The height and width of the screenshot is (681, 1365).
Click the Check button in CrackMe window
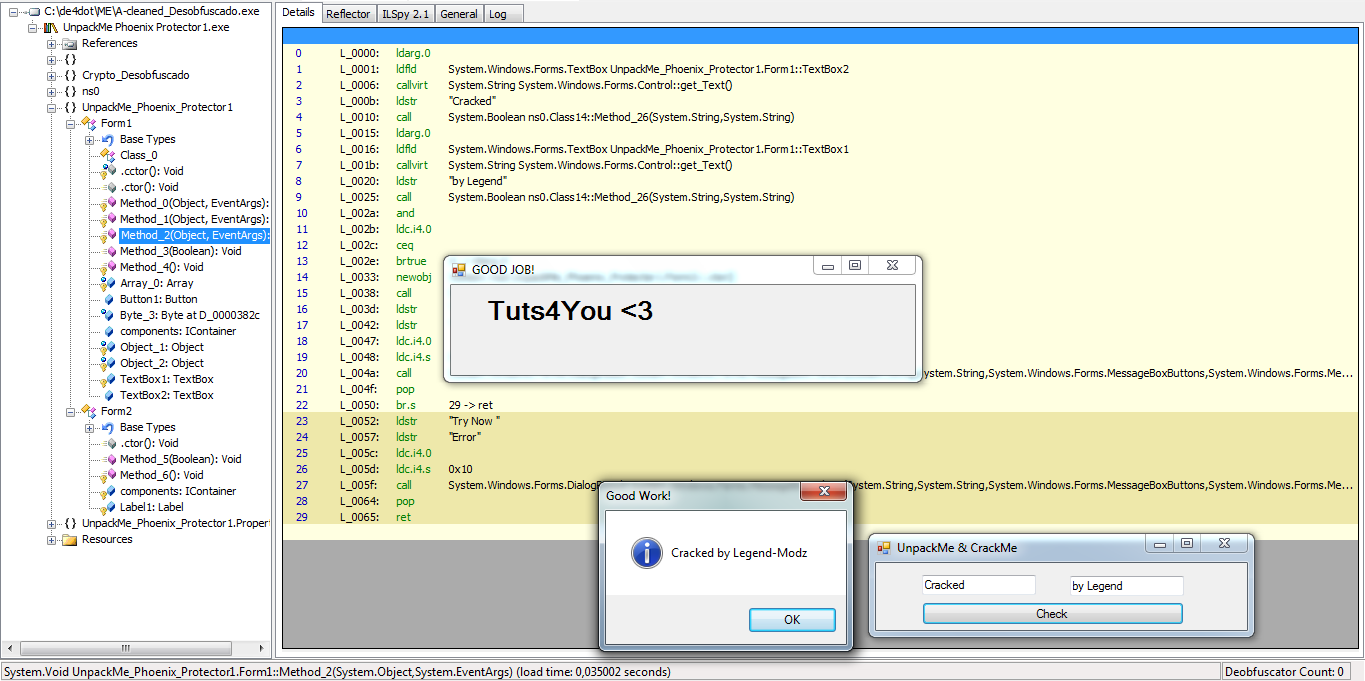point(1052,614)
